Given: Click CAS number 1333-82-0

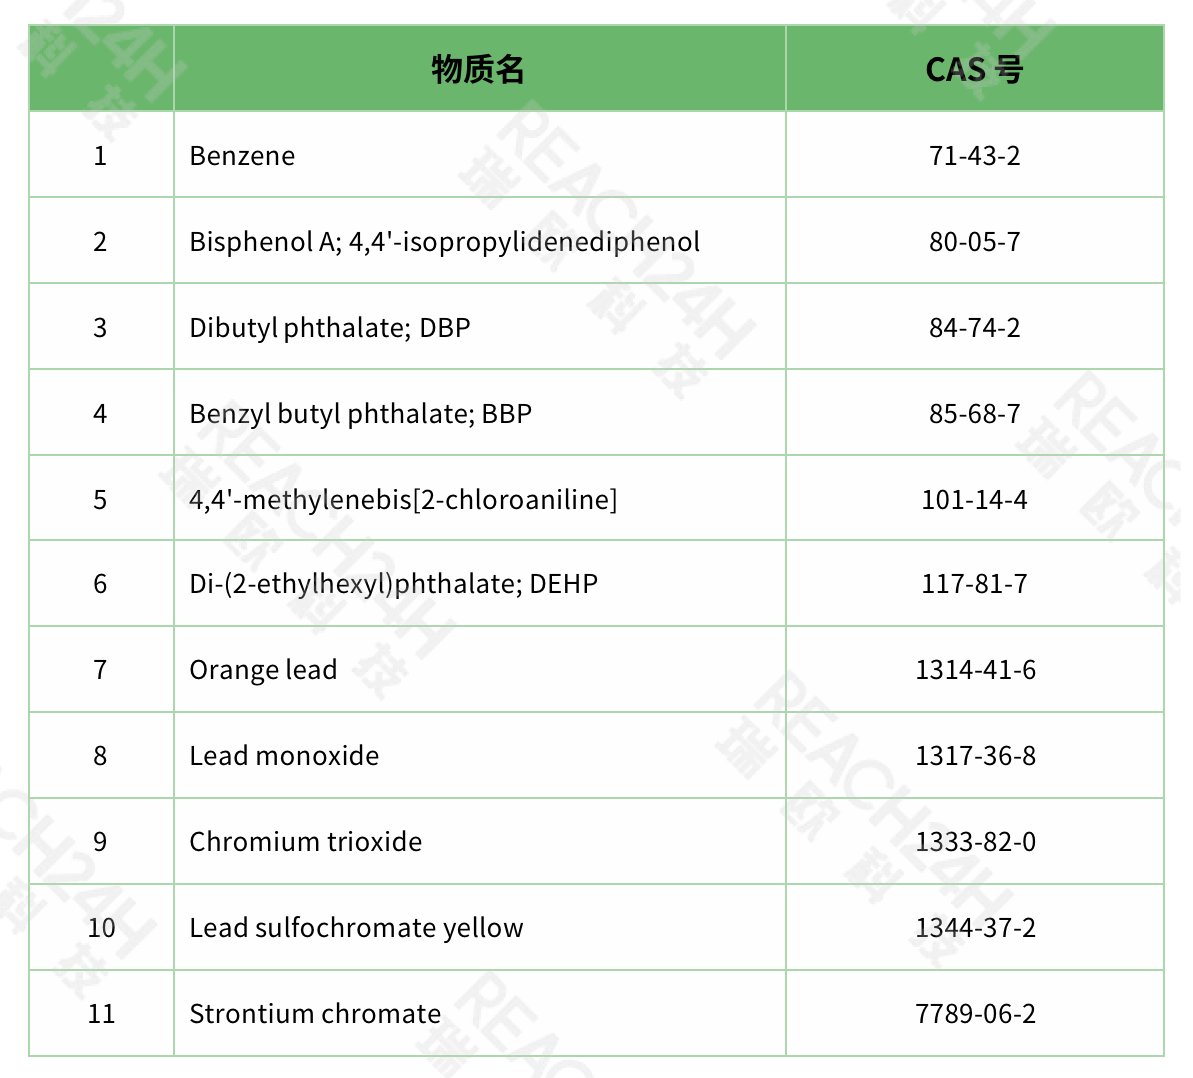Looking at the screenshot, I should [x=975, y=842].
